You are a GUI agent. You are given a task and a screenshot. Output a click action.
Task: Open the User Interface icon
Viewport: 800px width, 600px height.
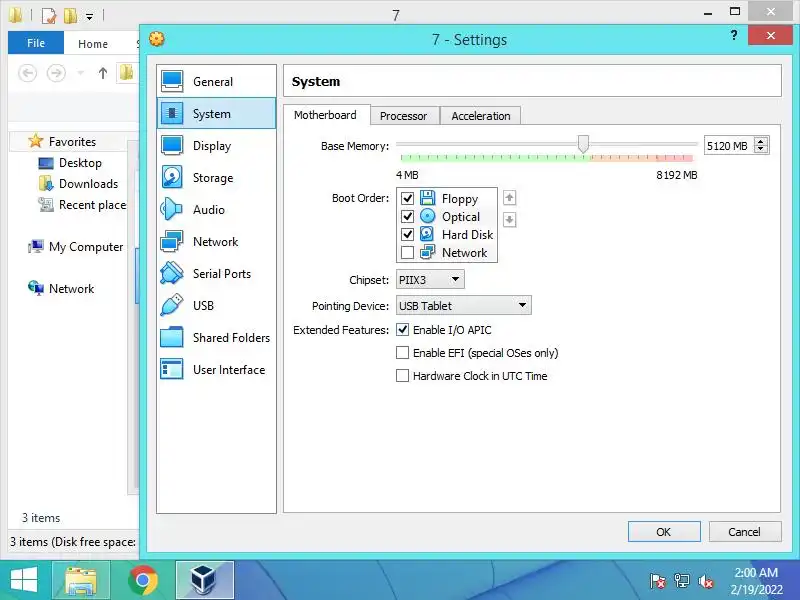[172, 369]
